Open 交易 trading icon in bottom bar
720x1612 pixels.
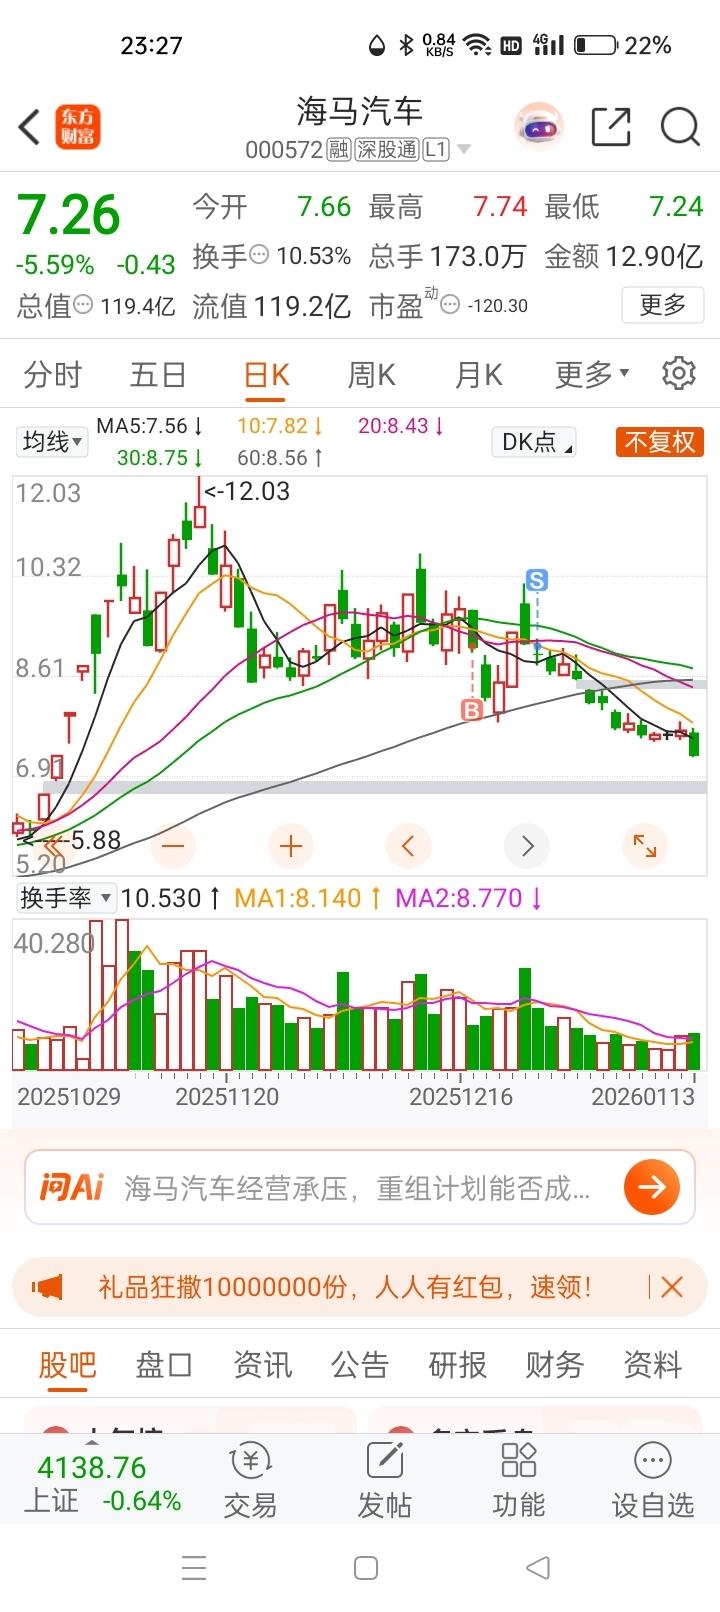click(250, 1480)
